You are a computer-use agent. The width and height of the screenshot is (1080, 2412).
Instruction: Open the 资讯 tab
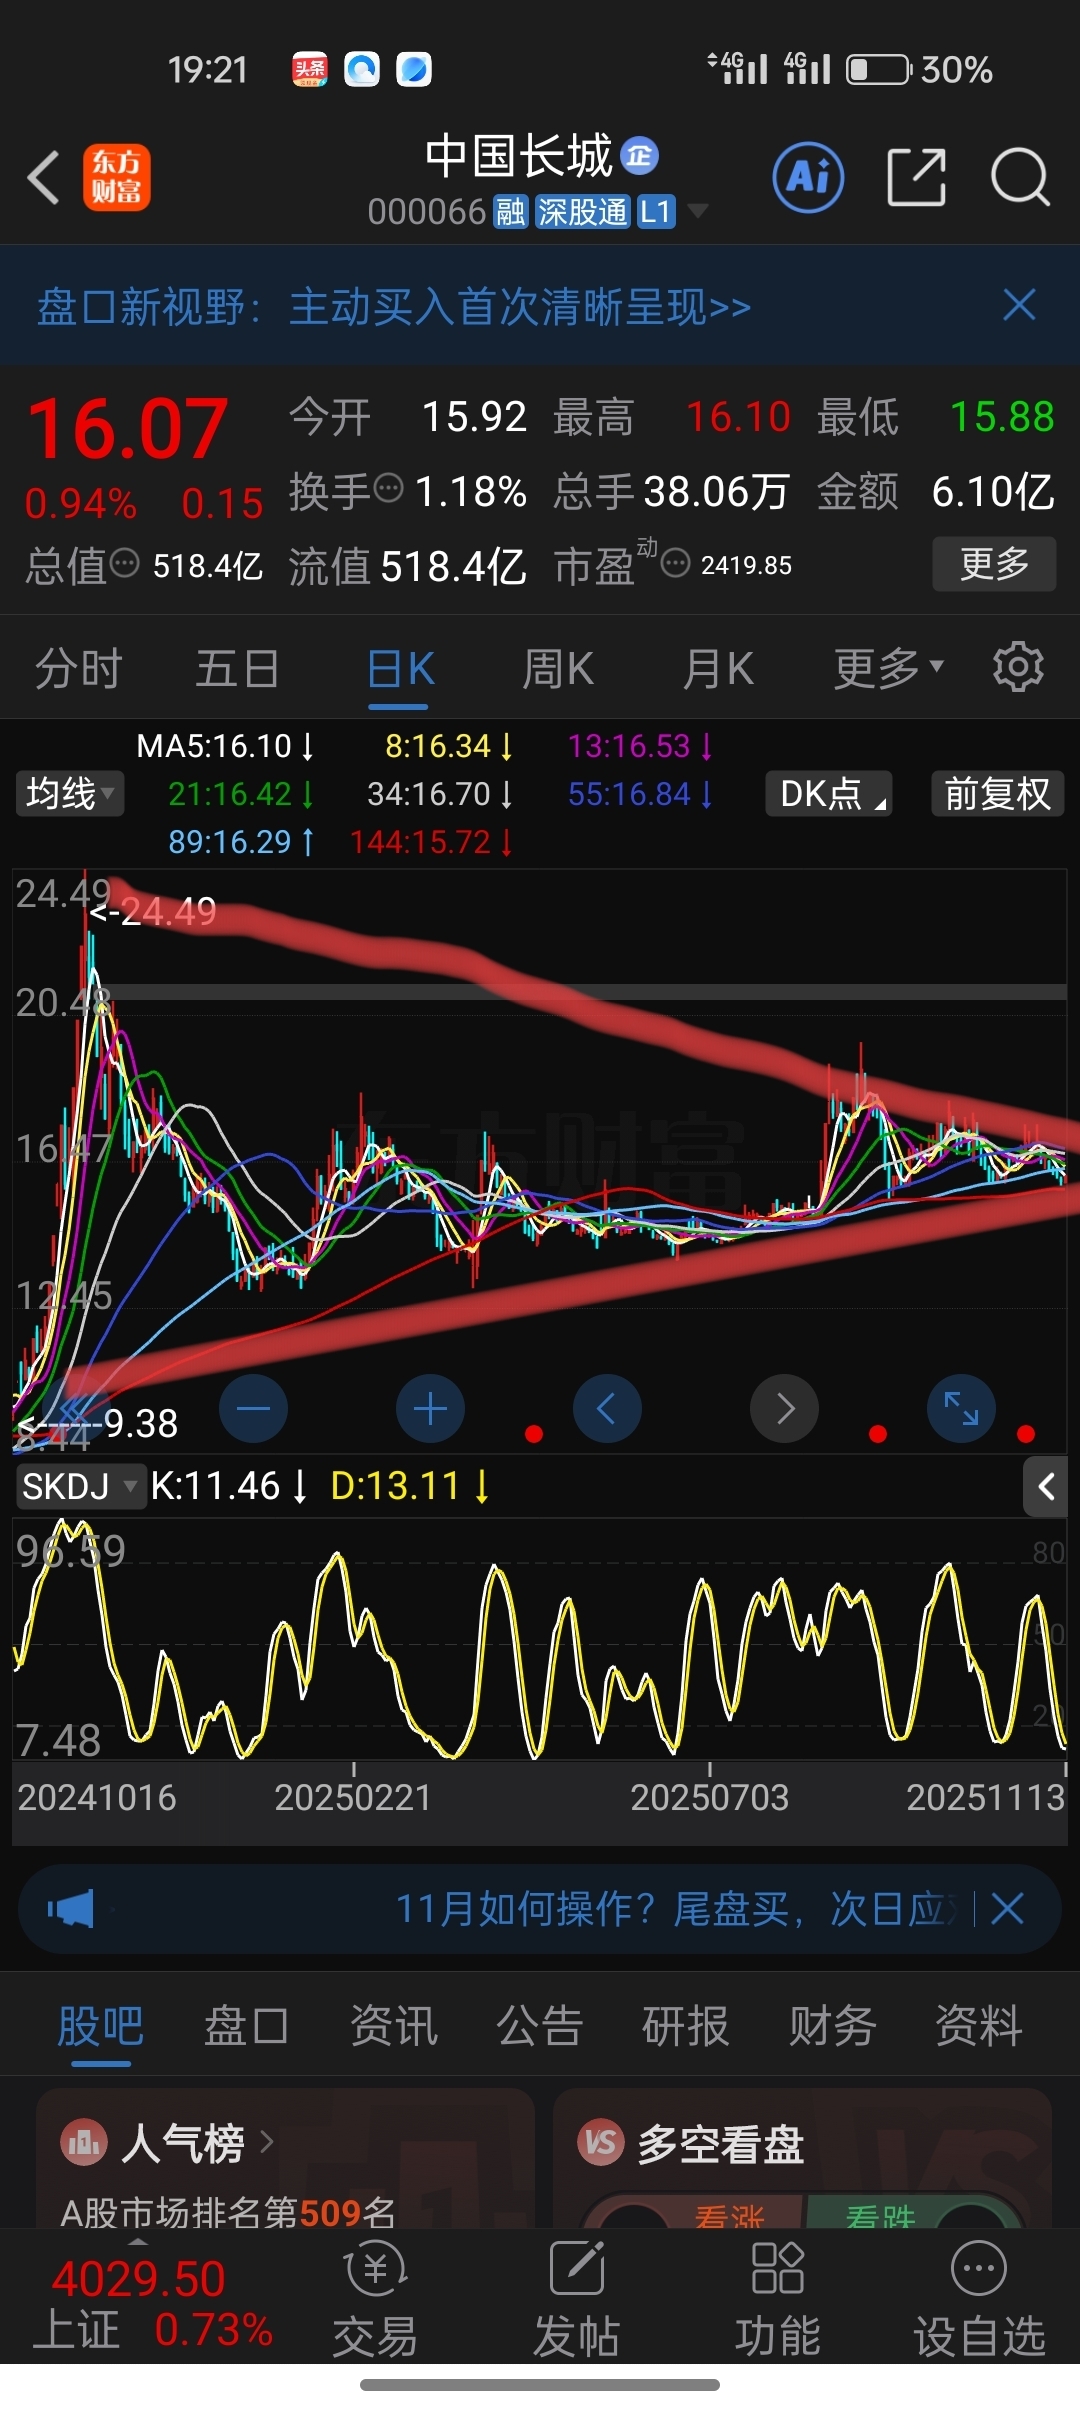click(393, 2027)
